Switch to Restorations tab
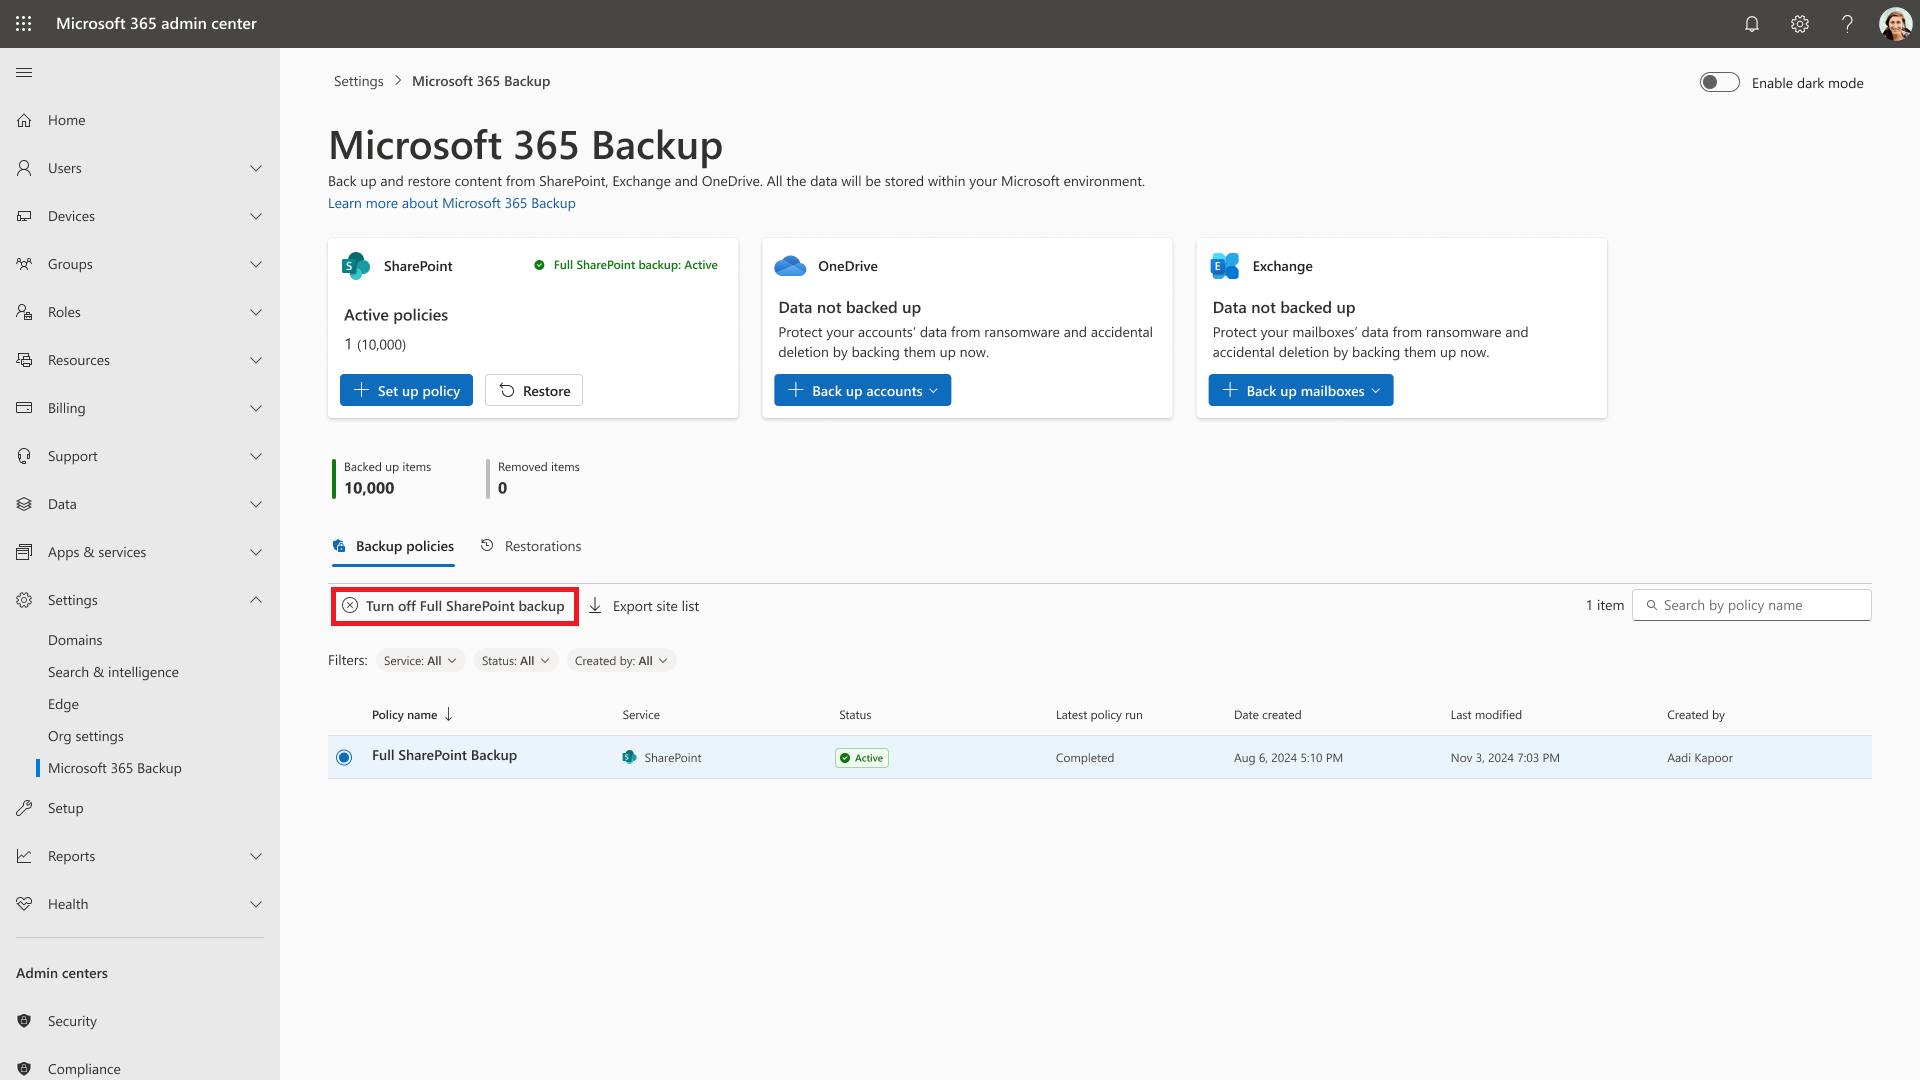This screenshot has width=1920, height=1080. point(530,546)
